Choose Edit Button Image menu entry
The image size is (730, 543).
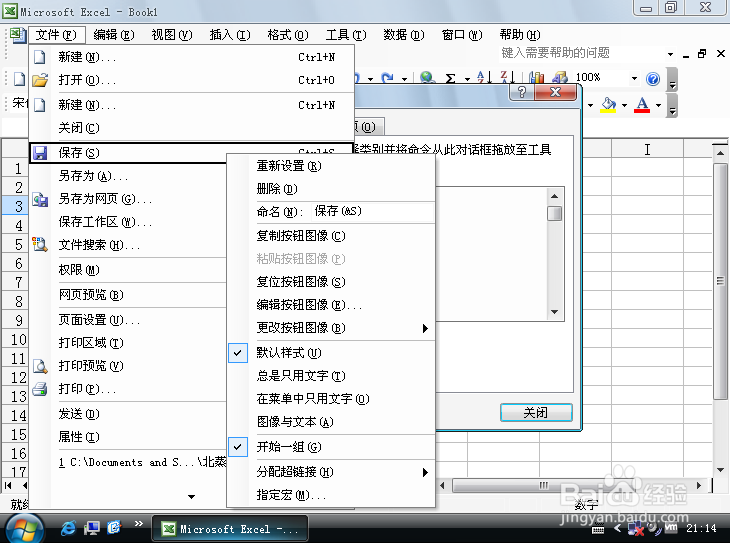coord(332,305)
